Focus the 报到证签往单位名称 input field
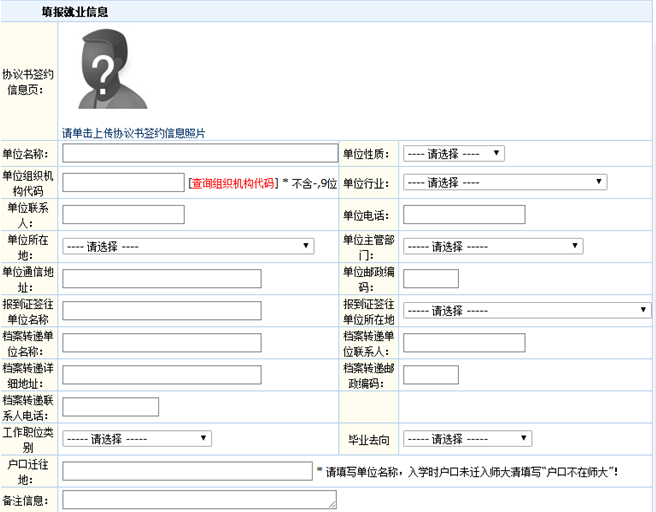 click(x=162, y=311)
